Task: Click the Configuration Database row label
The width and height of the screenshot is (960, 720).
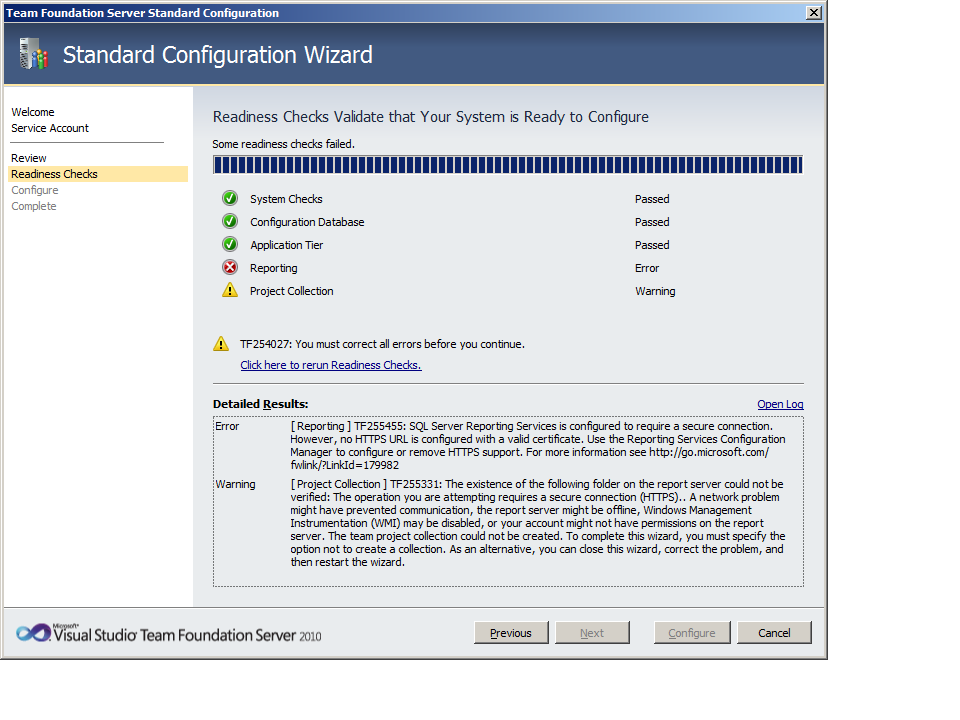Action: 307,222
